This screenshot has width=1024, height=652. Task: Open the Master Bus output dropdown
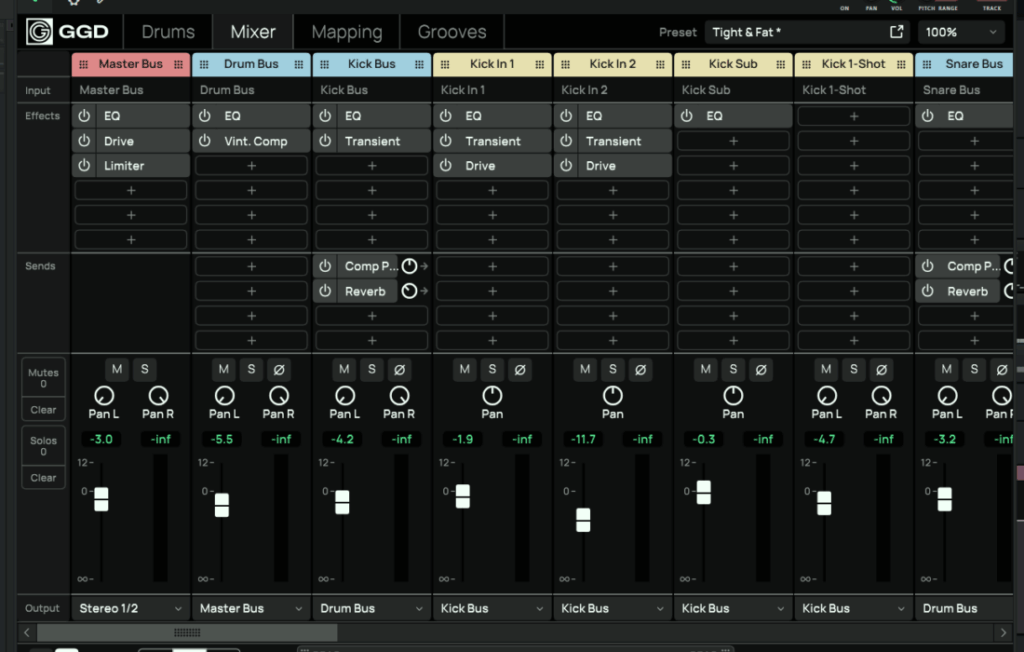coord(130,608)
